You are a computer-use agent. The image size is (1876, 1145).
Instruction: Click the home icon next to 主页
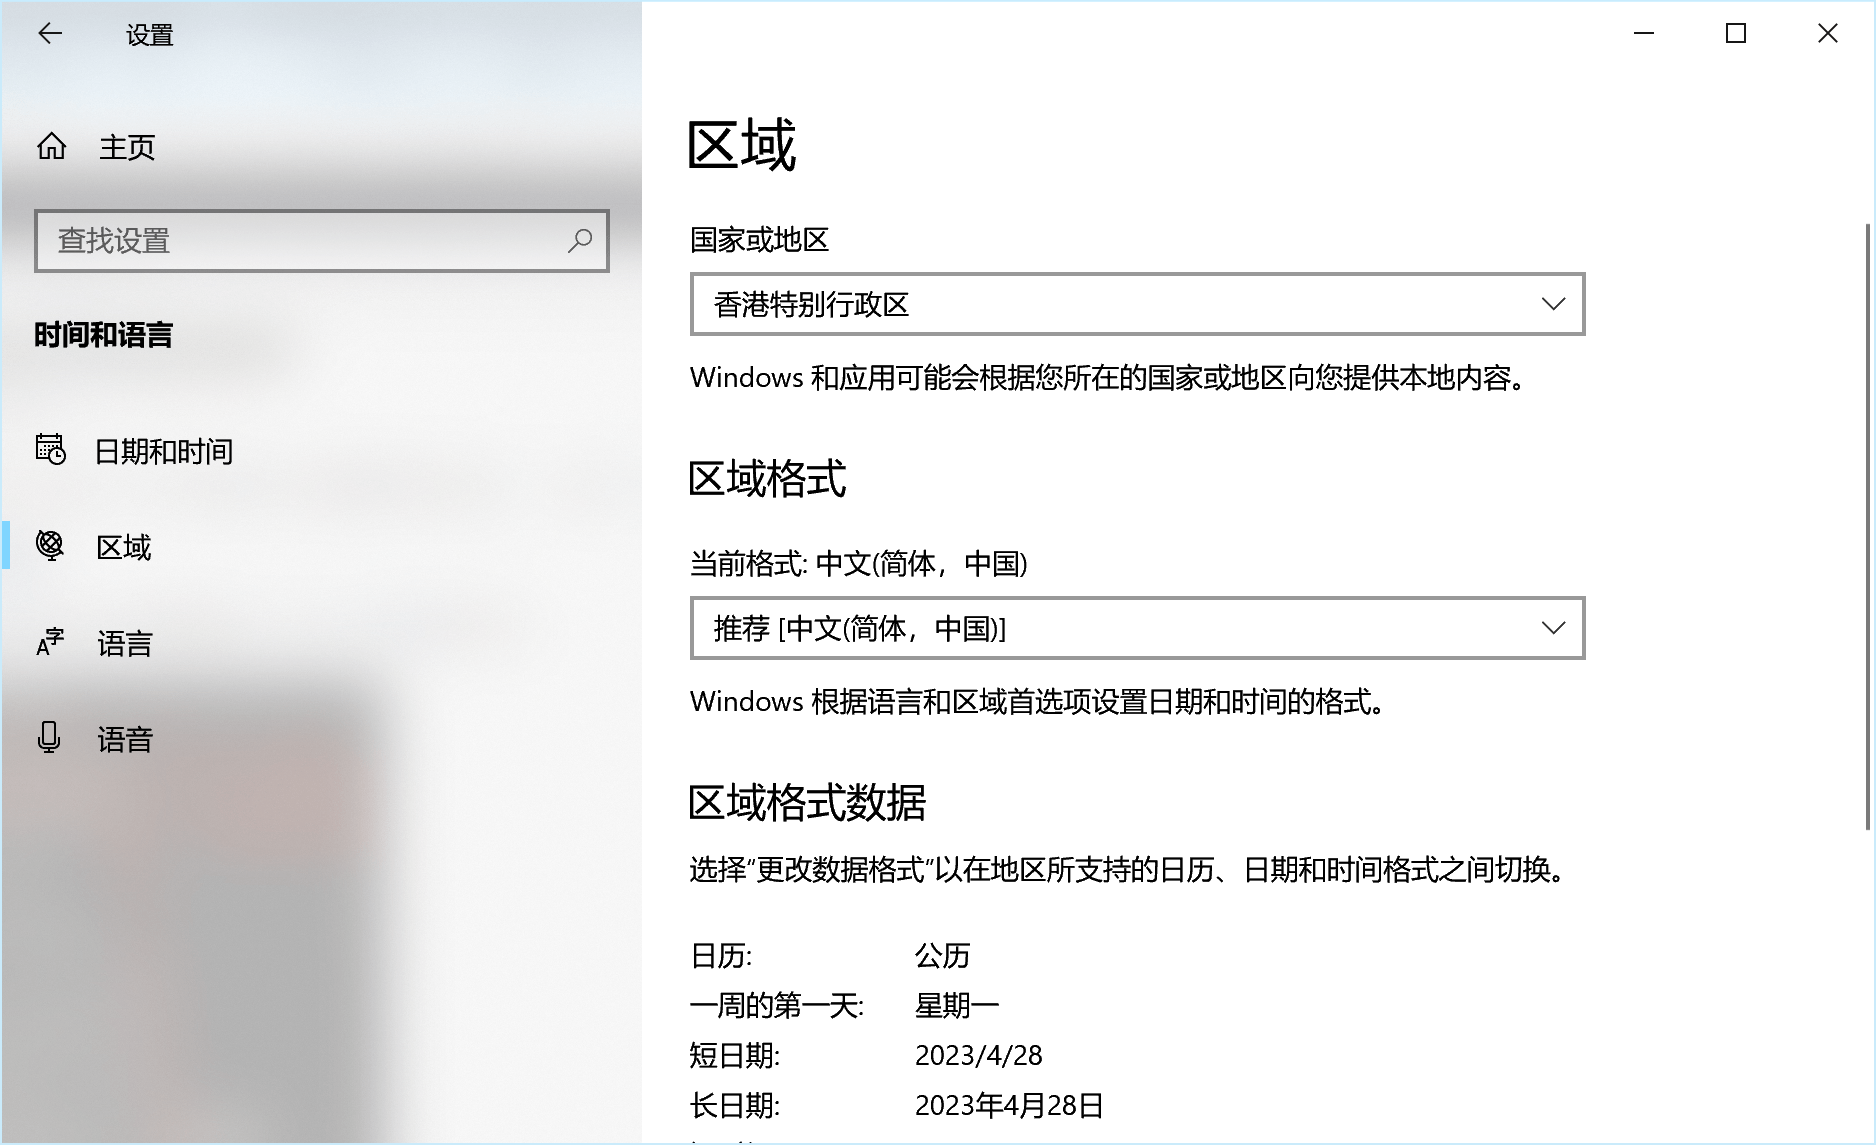[x=52, y=147]
